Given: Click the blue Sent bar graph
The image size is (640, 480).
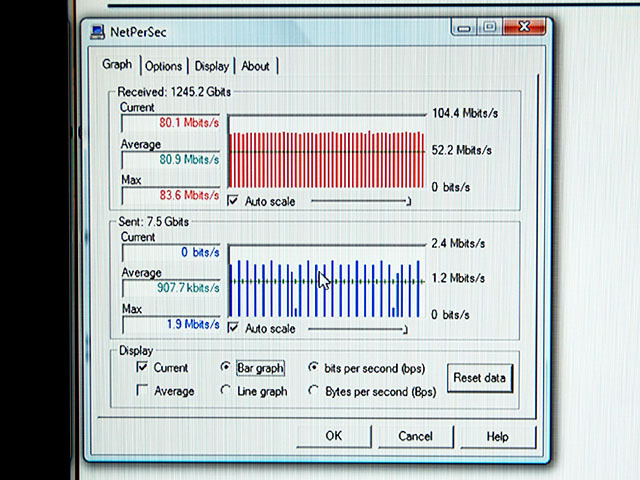Looking at the screenshot, I should tap(327, 281).
